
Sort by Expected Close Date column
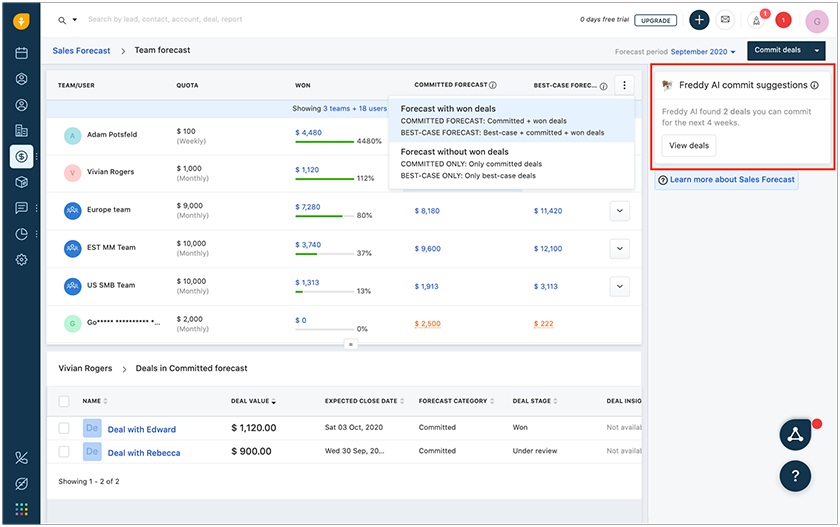364,401
